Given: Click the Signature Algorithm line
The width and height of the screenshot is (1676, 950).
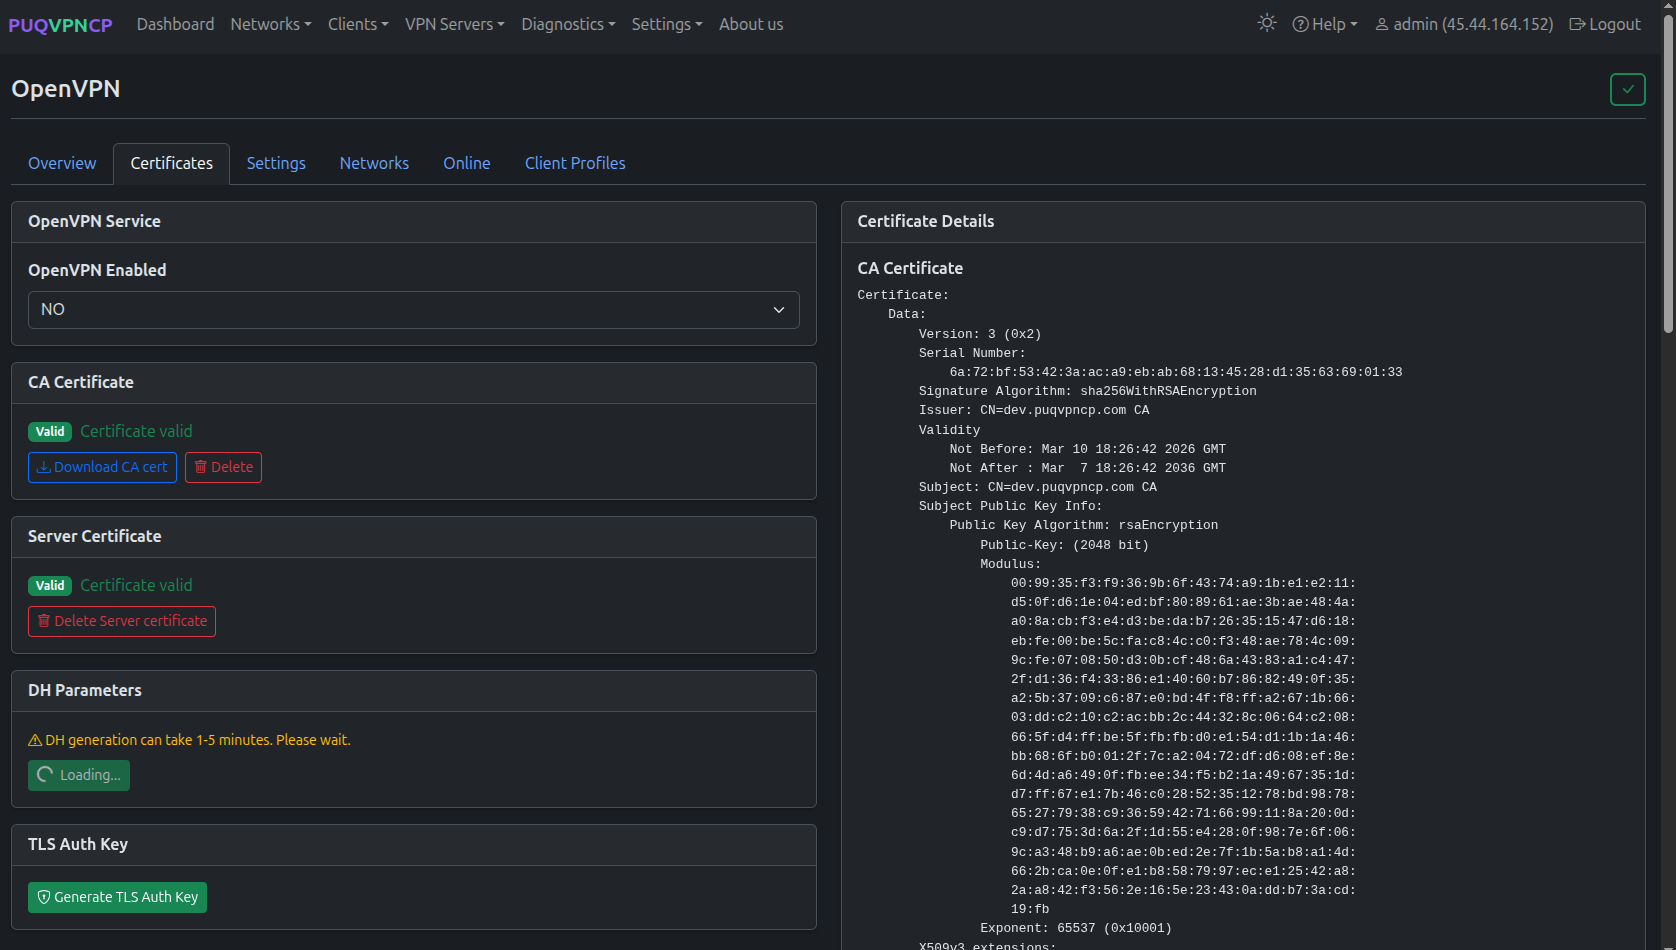Looking at the screenshot, I should coord(1088,391).
